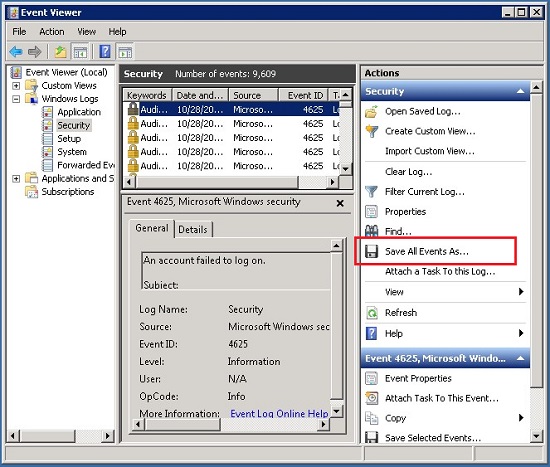550x467 pixels.
Task: Click the Save Selected Events floppy icon
Action: tap(371, 438)
